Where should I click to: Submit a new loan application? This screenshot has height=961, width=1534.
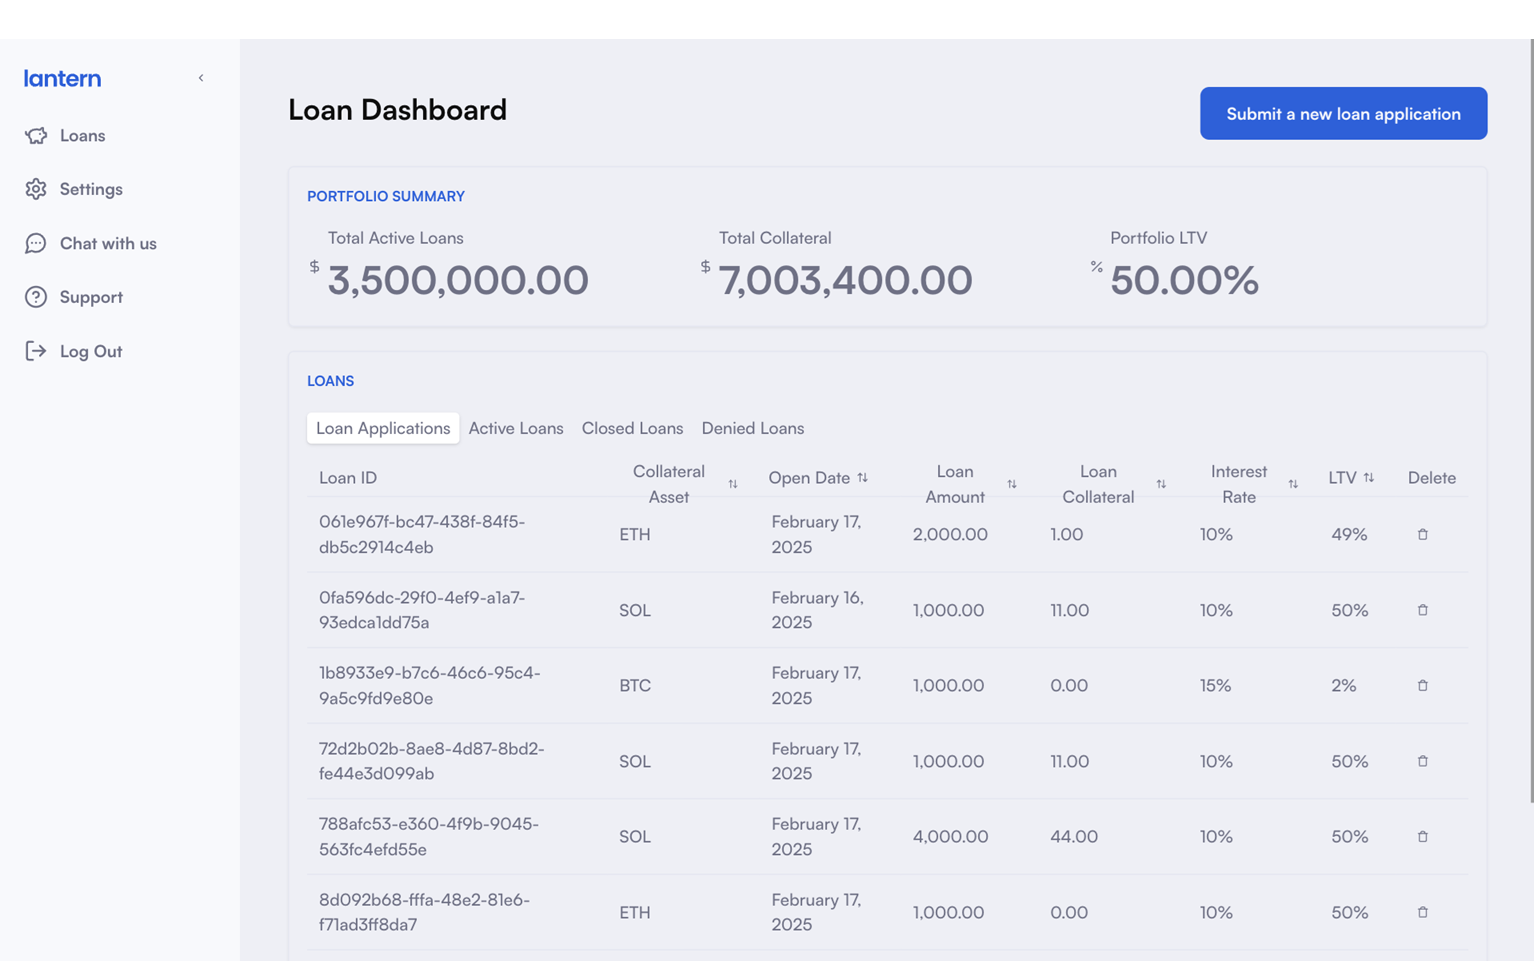(1343, 113)
